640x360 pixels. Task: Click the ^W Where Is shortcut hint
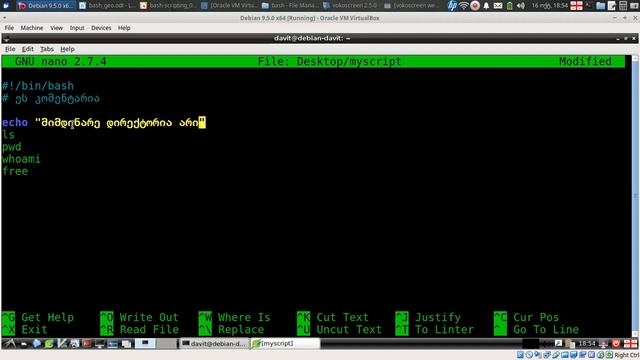pyautogui.click(x=235, y=317)
